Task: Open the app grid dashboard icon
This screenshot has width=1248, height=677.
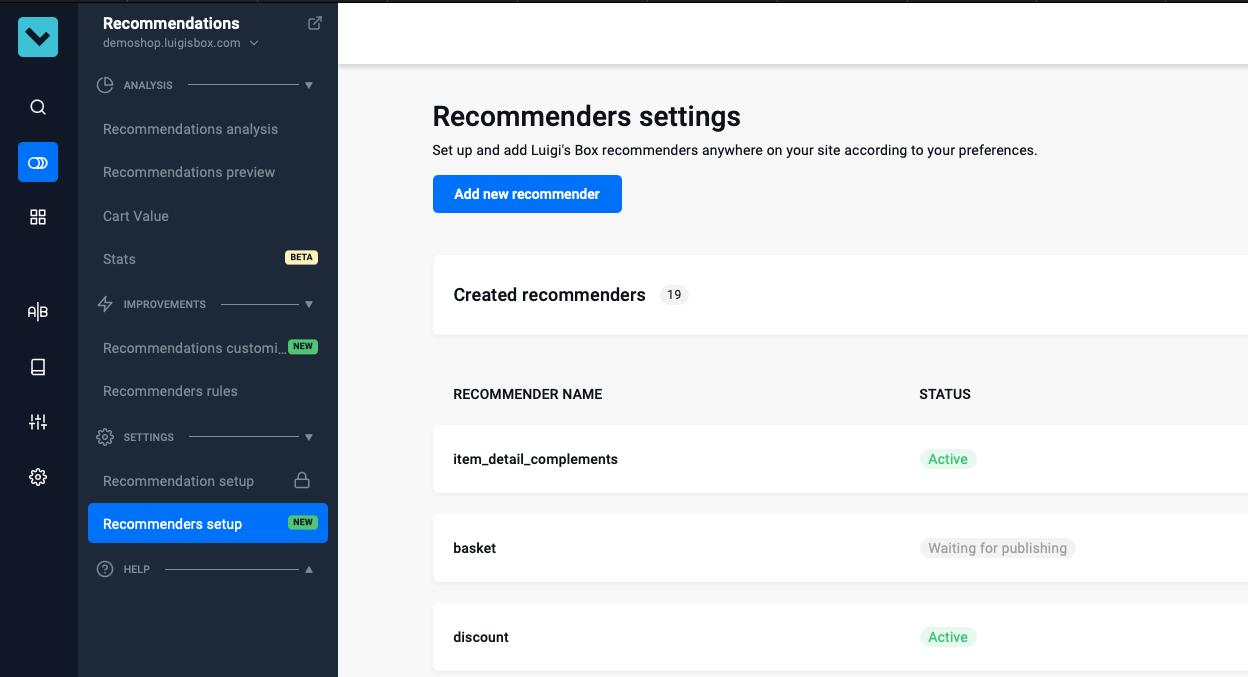Action: click(37, 216)
